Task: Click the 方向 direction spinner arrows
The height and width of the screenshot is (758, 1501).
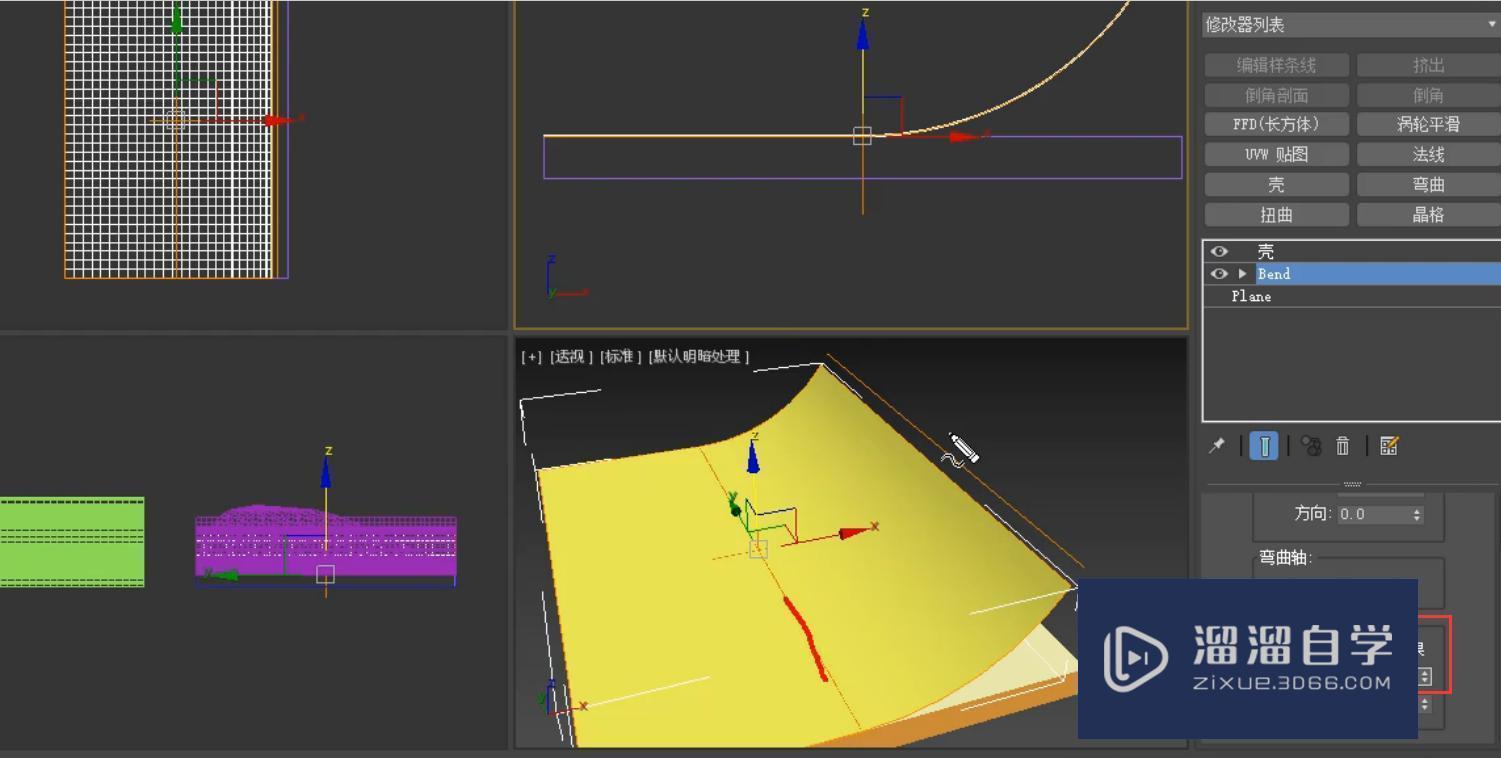Action: click(x=1416, y=514)
